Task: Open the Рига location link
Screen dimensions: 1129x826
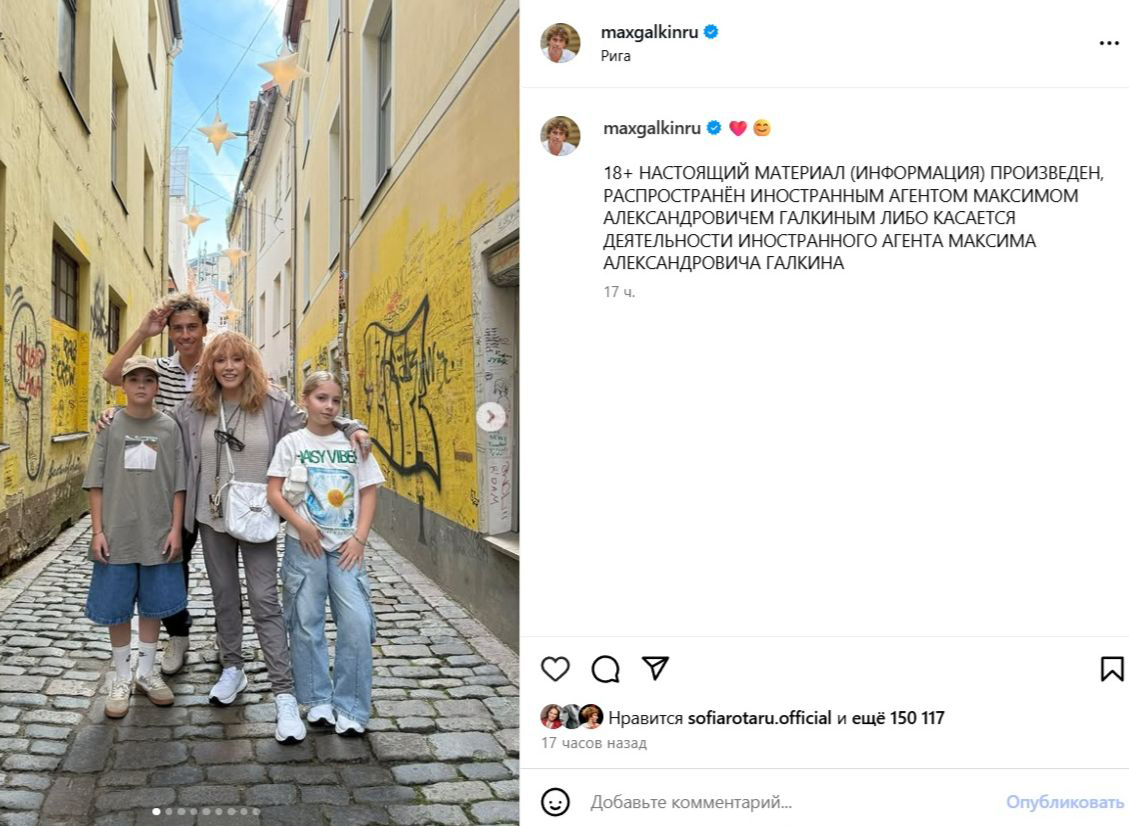Action: pos(616,55)
